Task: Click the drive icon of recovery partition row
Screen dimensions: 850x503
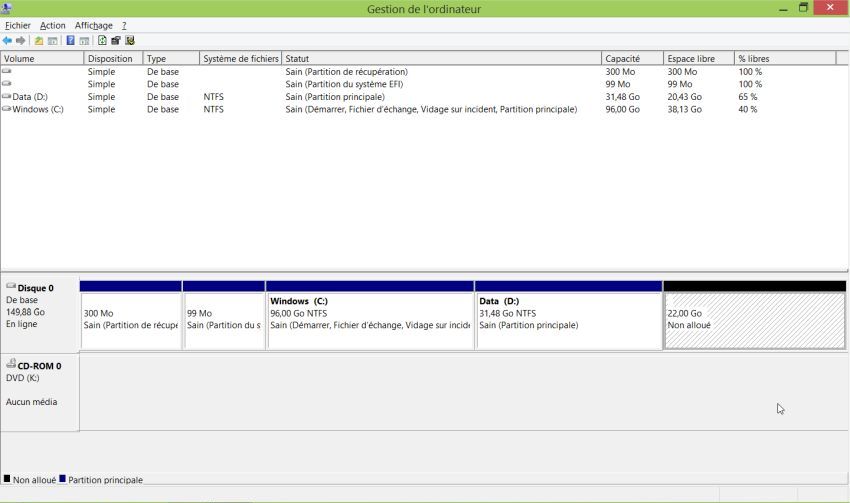Action: (x=7, y=71)
